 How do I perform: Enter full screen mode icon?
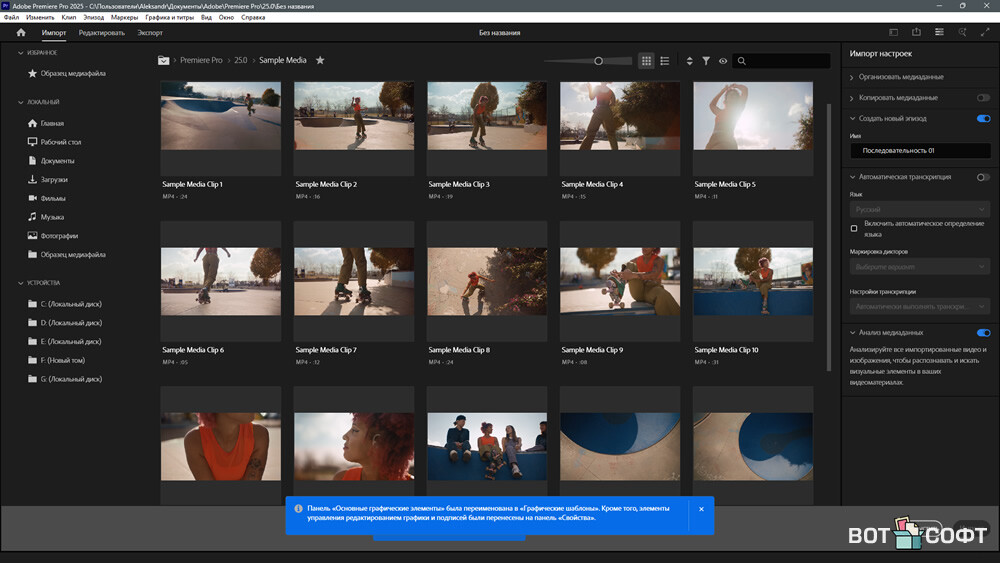pos(985,32)
